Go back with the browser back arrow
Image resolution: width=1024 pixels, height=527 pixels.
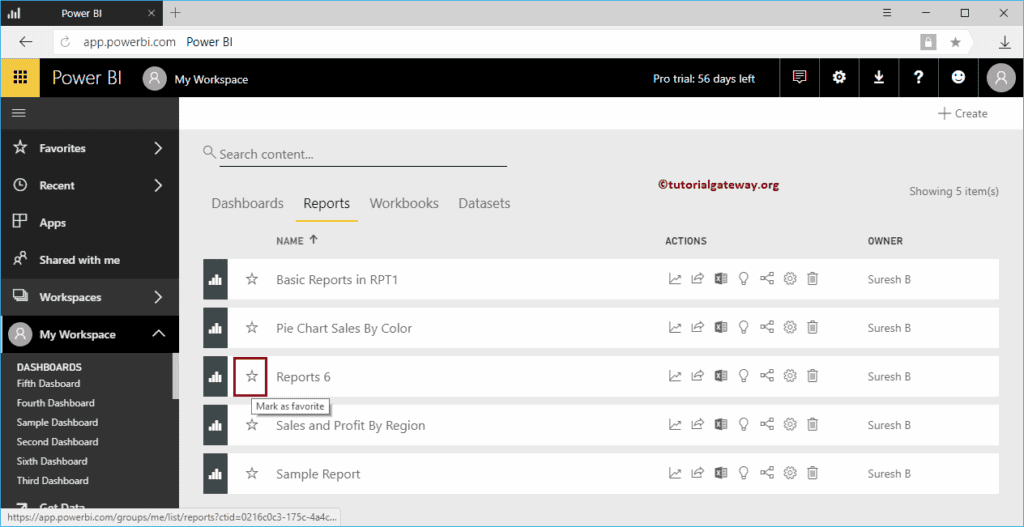click(x=25, y=42)
